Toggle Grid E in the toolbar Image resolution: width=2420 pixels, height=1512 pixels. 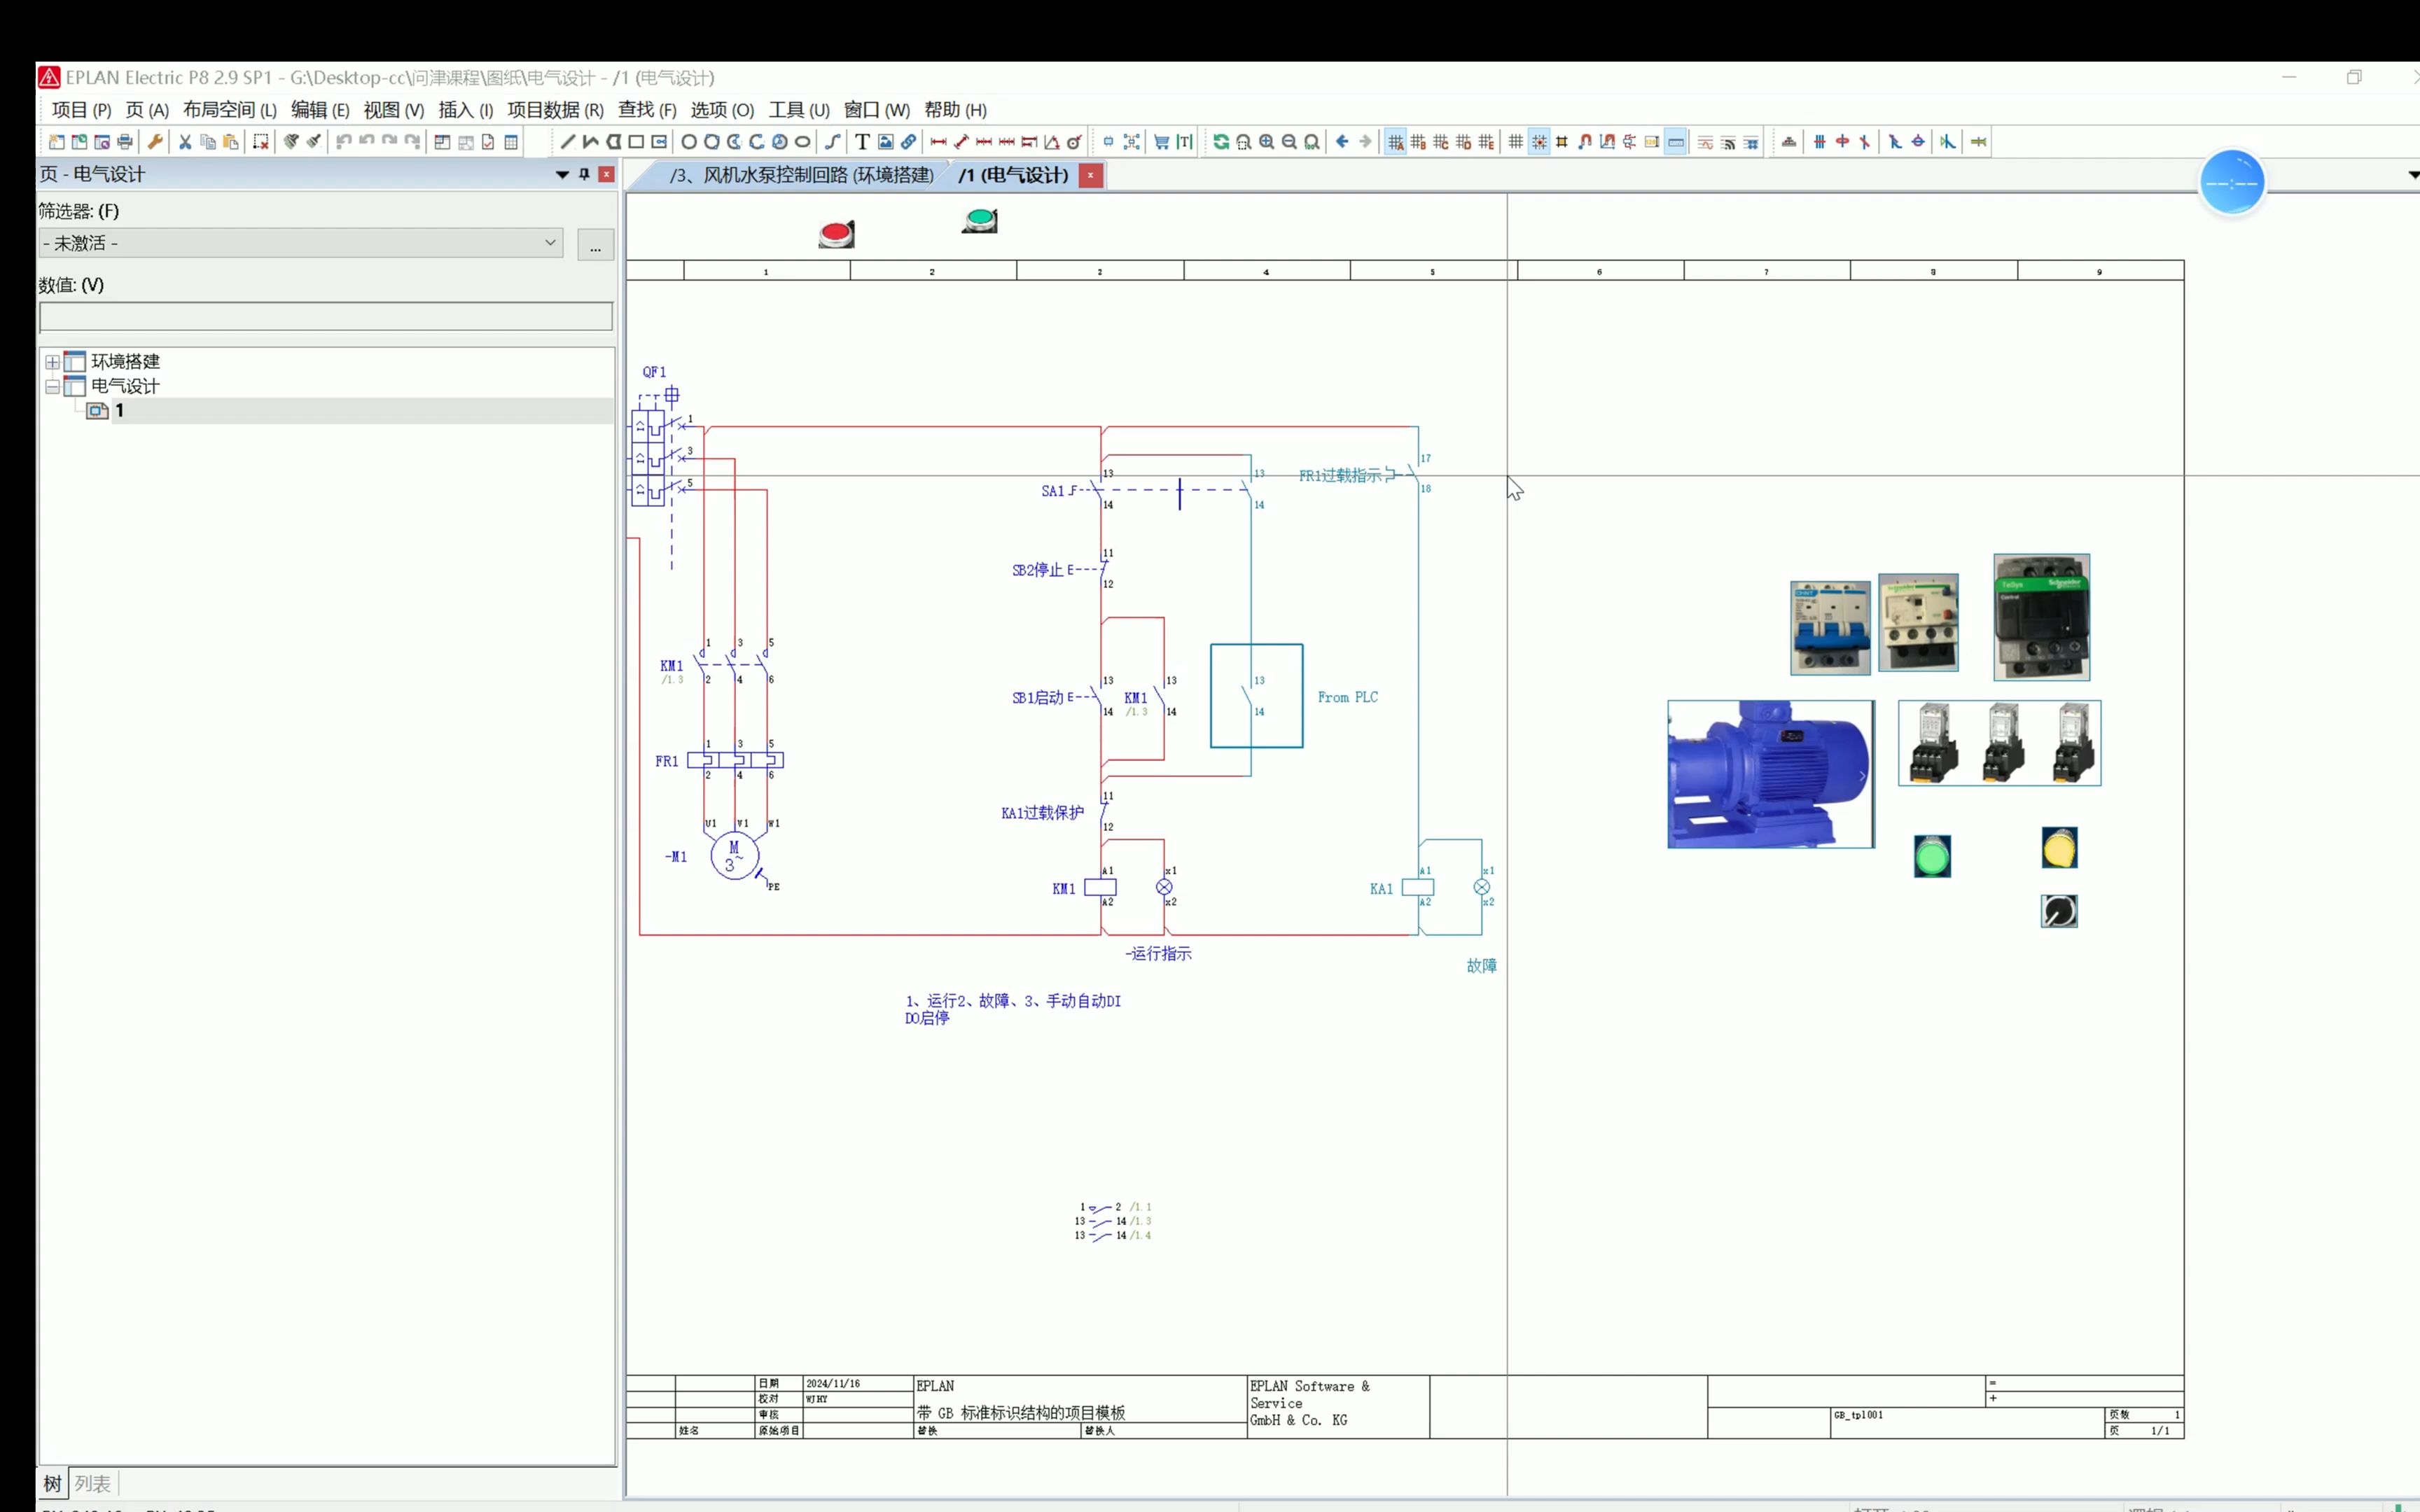point(1486,142)
